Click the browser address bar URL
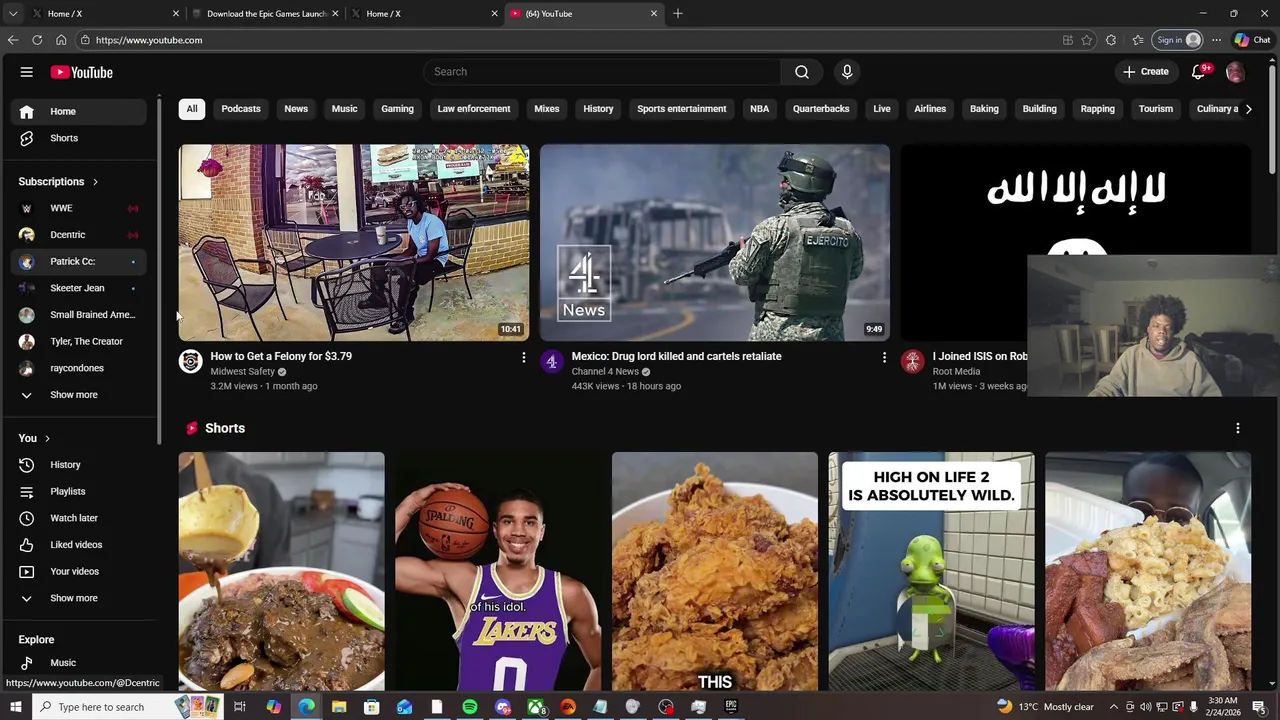The image size is (1280, 720). pyautogui.click(x=149, y=40)
